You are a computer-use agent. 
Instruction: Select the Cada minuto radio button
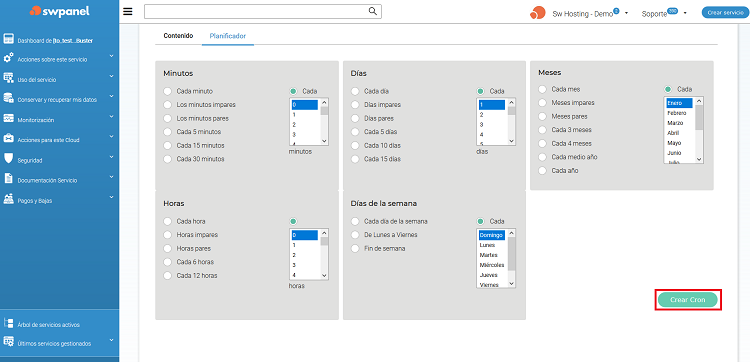[167, 91]
